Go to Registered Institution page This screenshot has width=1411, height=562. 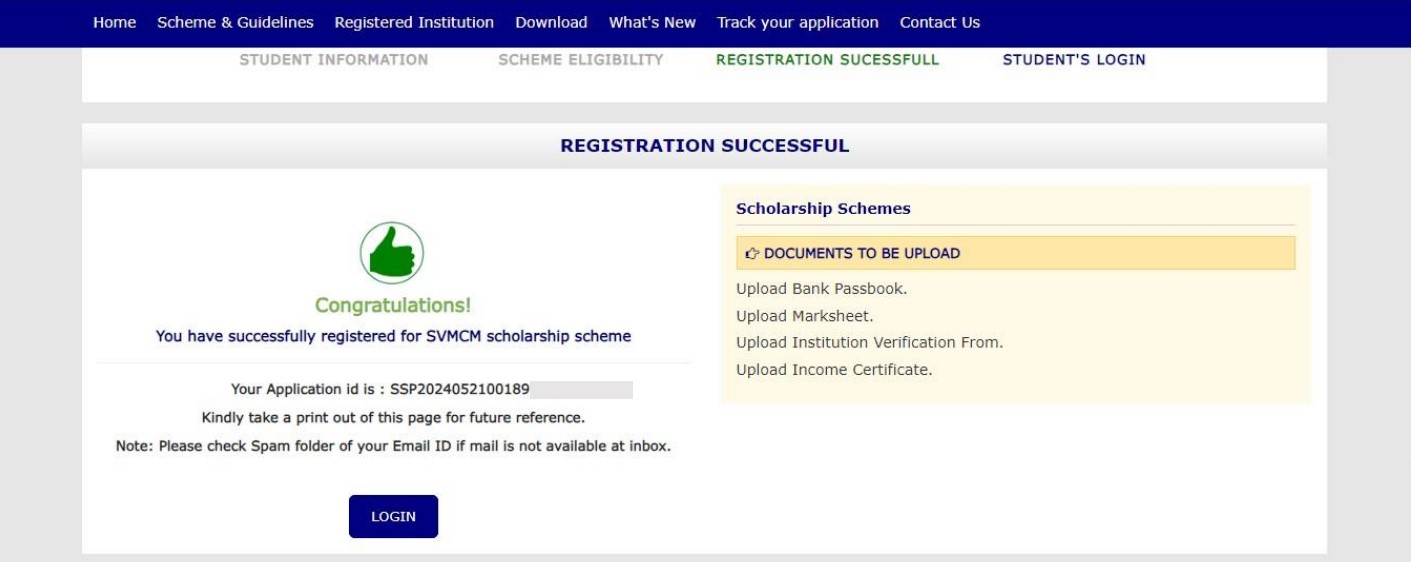pos(414,22)
